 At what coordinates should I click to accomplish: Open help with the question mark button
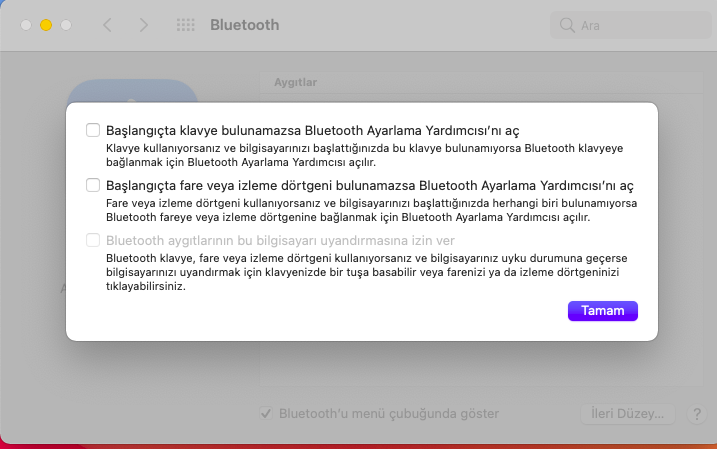coord(694,413)
